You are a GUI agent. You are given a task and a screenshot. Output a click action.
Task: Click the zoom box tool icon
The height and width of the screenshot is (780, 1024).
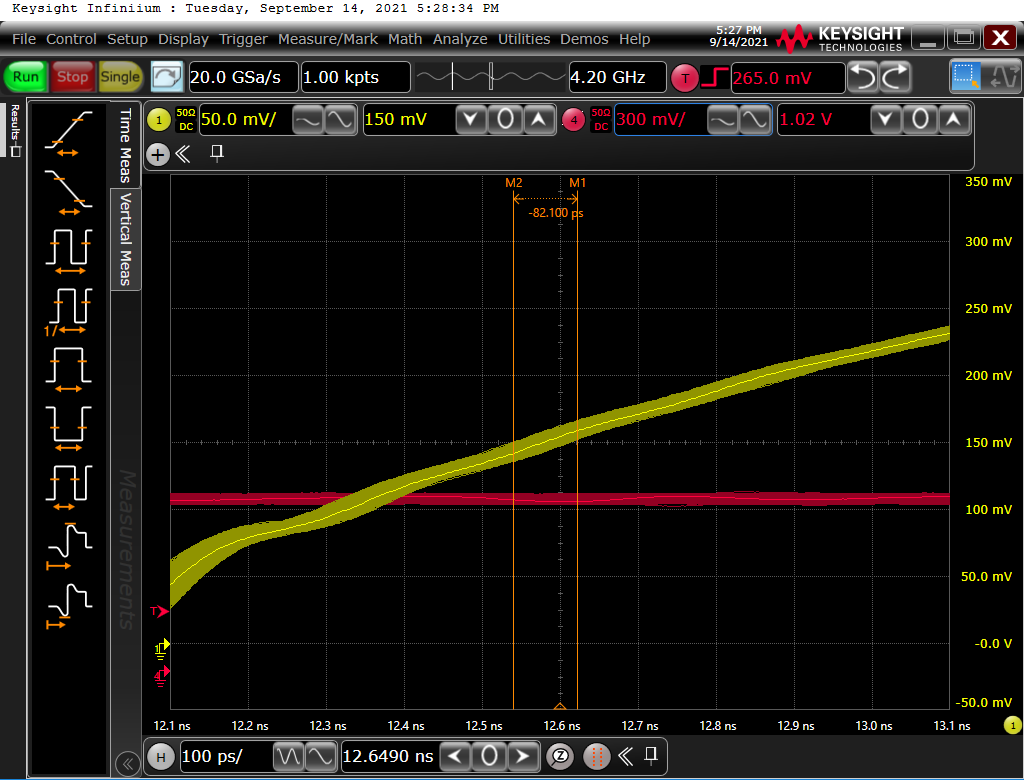click(x=966, y=77)
